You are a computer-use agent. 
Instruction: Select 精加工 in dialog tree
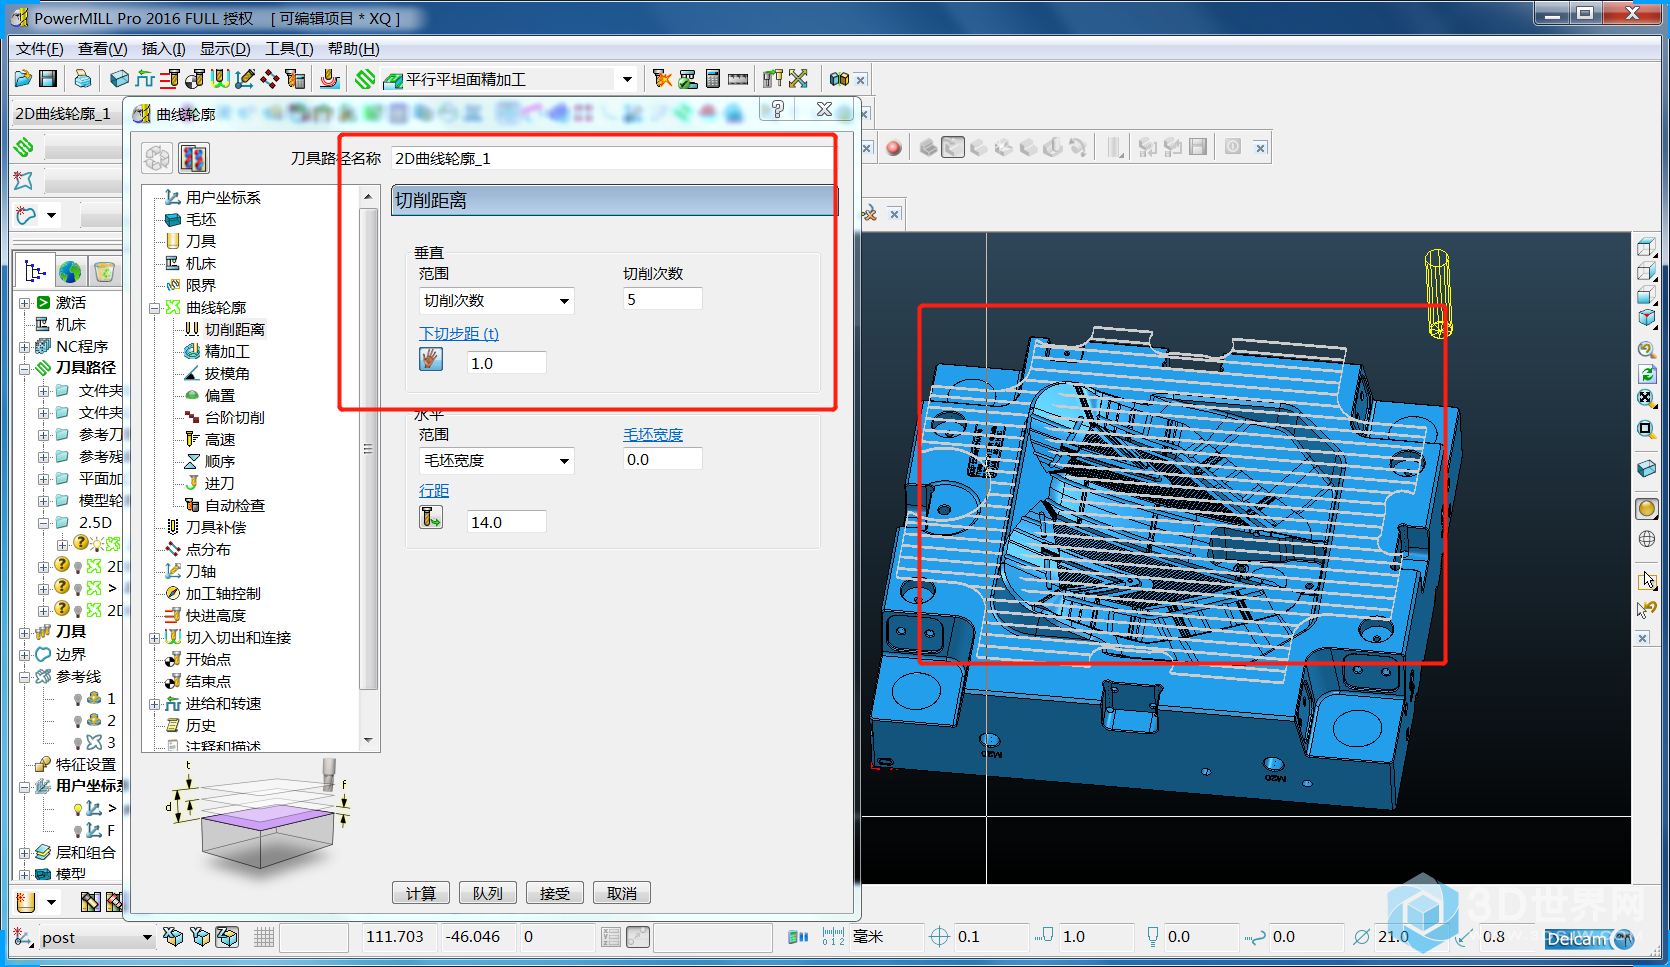pyautogui.click(x=227, y=351)
